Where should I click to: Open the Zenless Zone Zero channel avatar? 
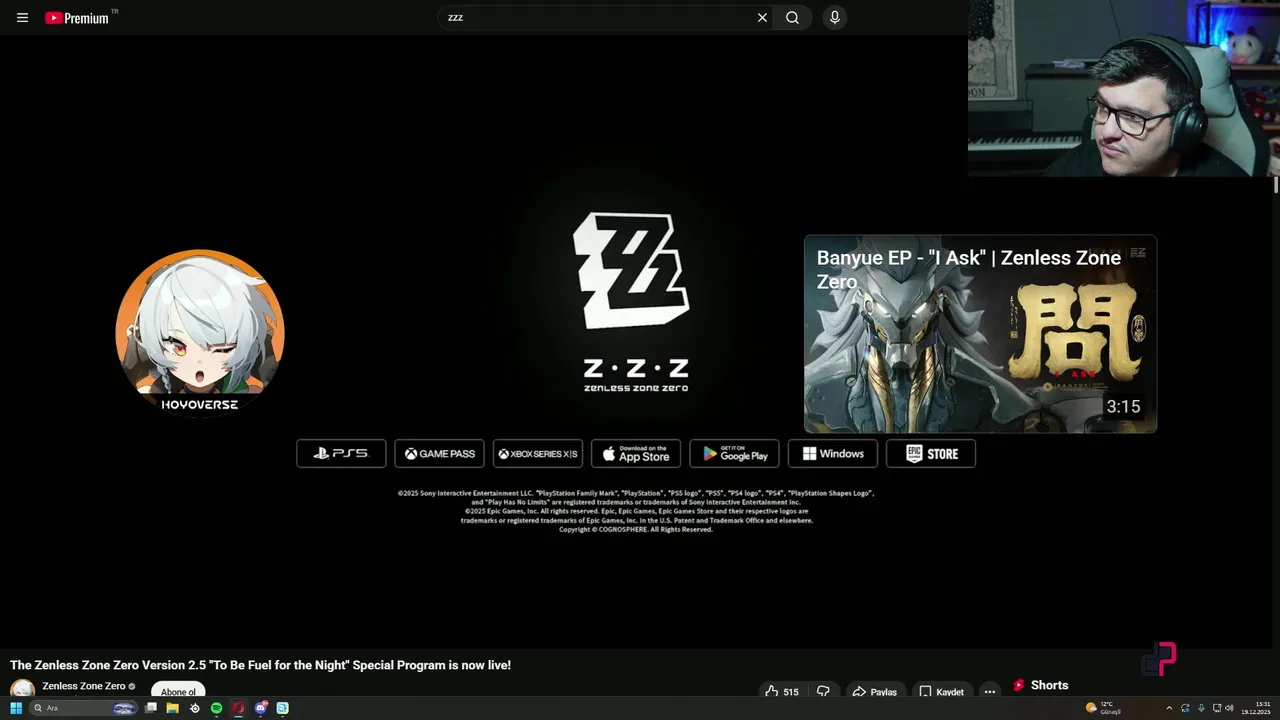coord(22,690)
